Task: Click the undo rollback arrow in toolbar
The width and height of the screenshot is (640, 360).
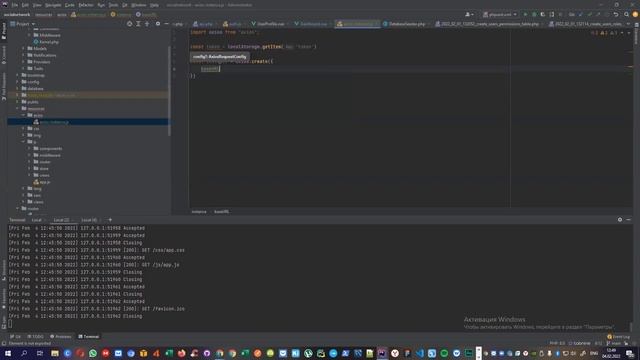Action: click(x=616, y=15)
